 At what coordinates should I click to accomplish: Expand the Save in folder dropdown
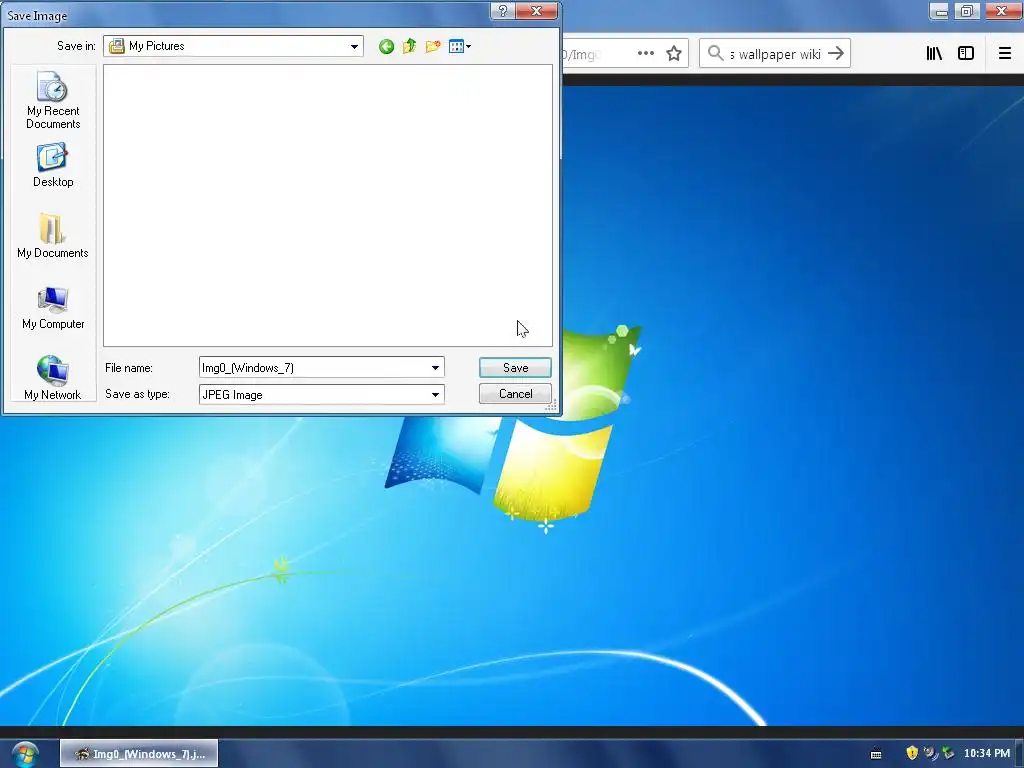[x=354, y=46]
